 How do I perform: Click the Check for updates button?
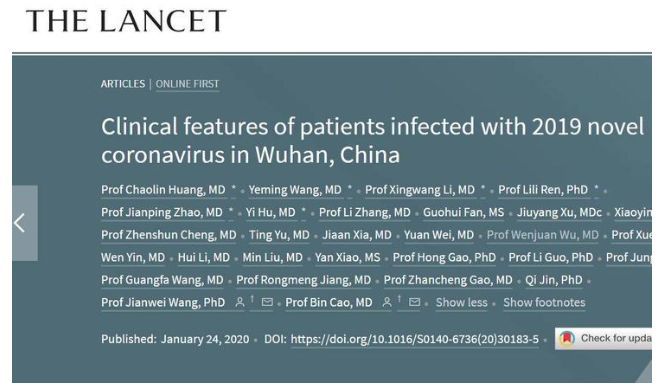click(x=603, y=339)
